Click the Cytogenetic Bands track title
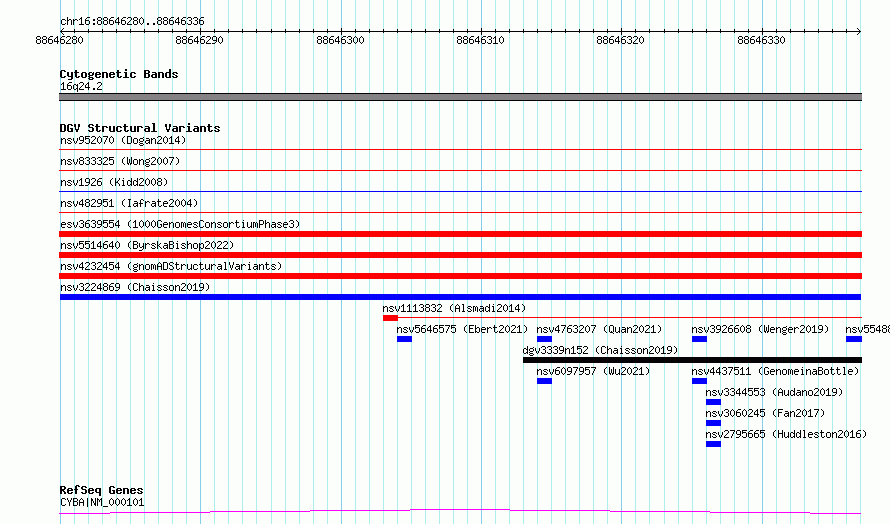Viewport: 890px width, 524px height. (x=119, y=74)
